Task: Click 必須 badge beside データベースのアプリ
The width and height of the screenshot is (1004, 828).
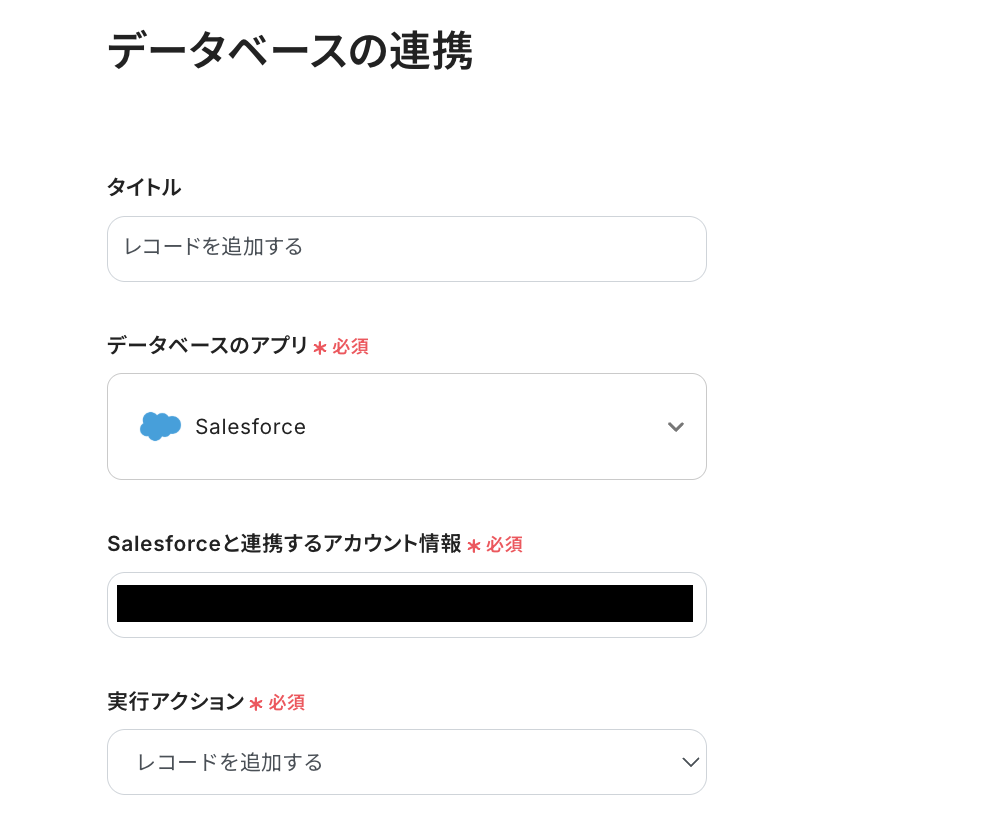Action: point(350,347)
